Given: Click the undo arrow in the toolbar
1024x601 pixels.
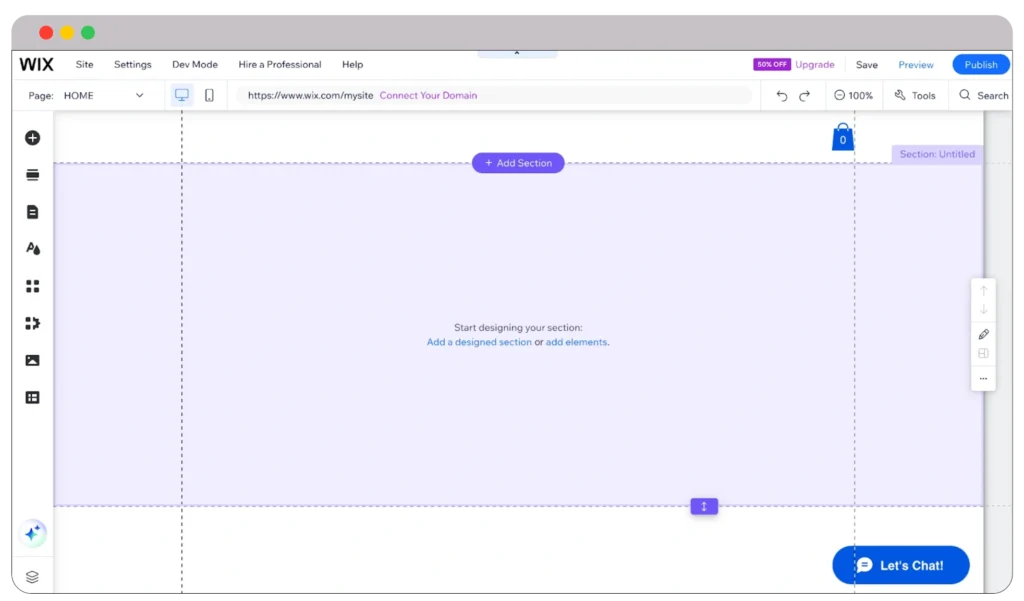Looking at the screenshot, I should 781,95.
